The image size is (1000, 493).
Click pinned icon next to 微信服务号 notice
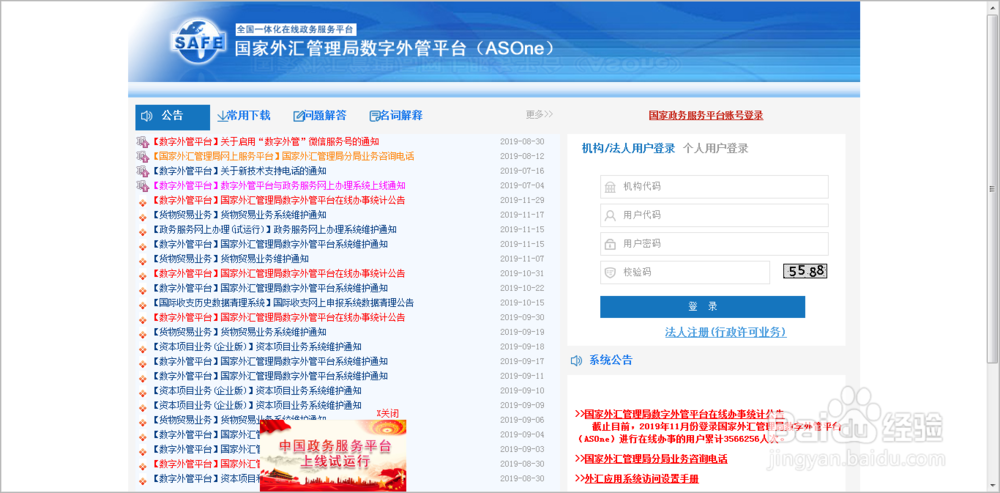[x=142, y=142]
